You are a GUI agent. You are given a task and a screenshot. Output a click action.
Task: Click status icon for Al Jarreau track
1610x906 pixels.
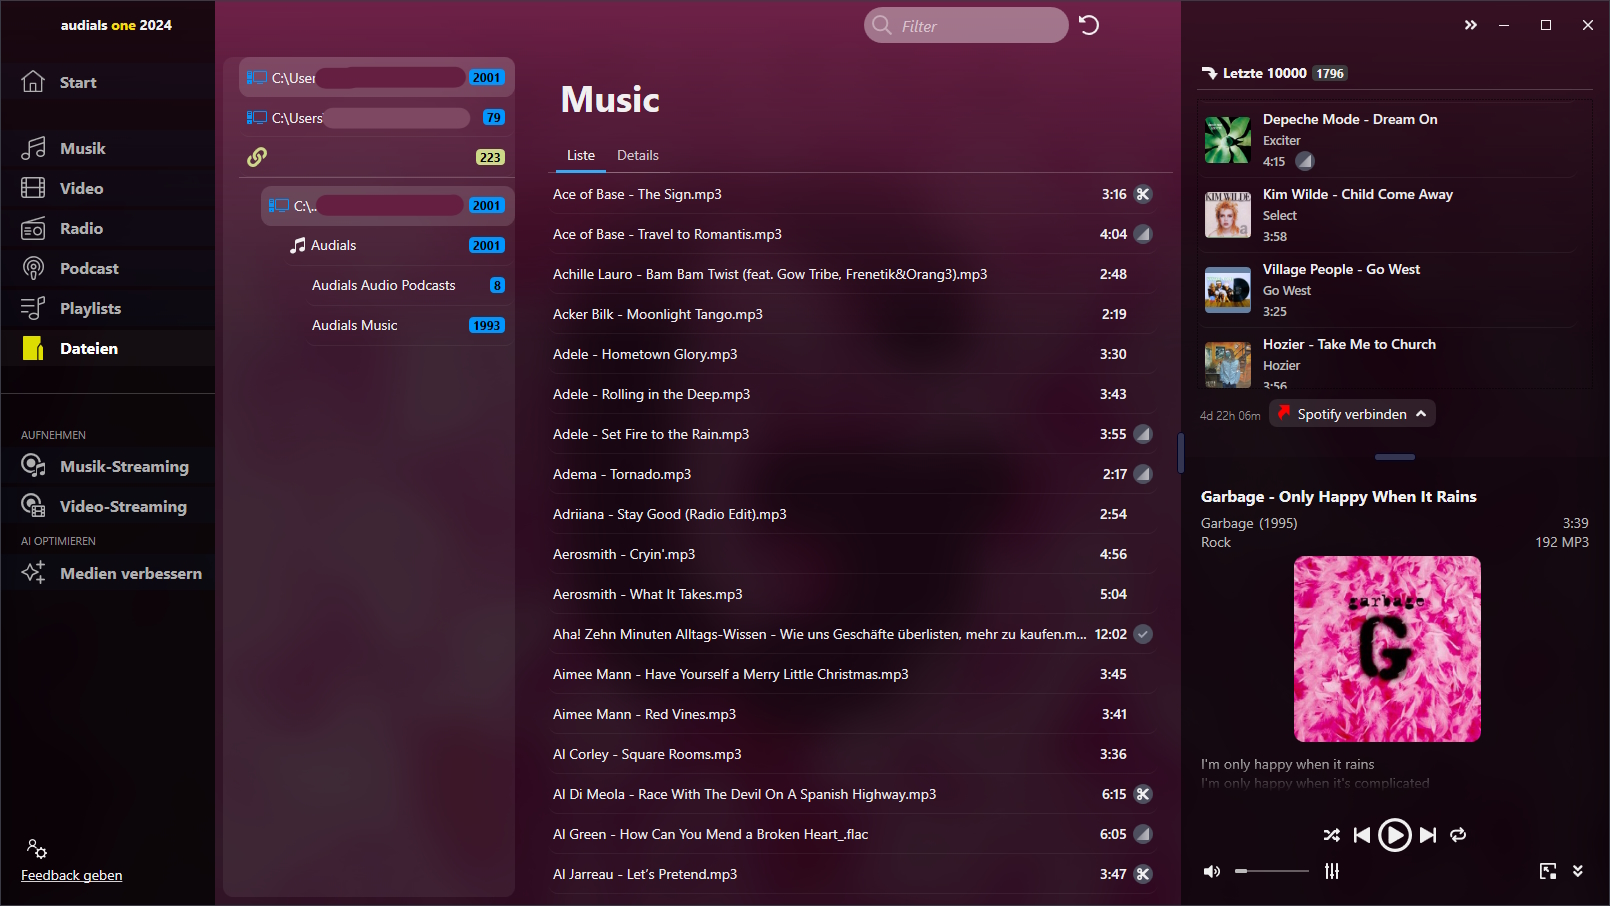point(1143,874)
